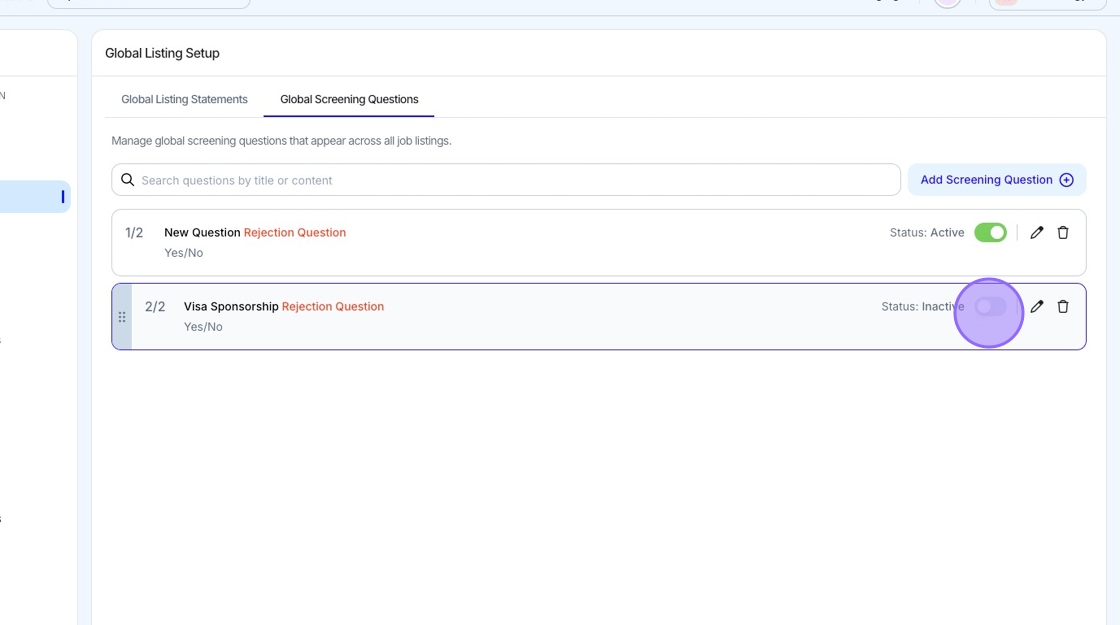Click Status: Active label
Viewport: 1120px width, 625px height.
click(926, 233)
